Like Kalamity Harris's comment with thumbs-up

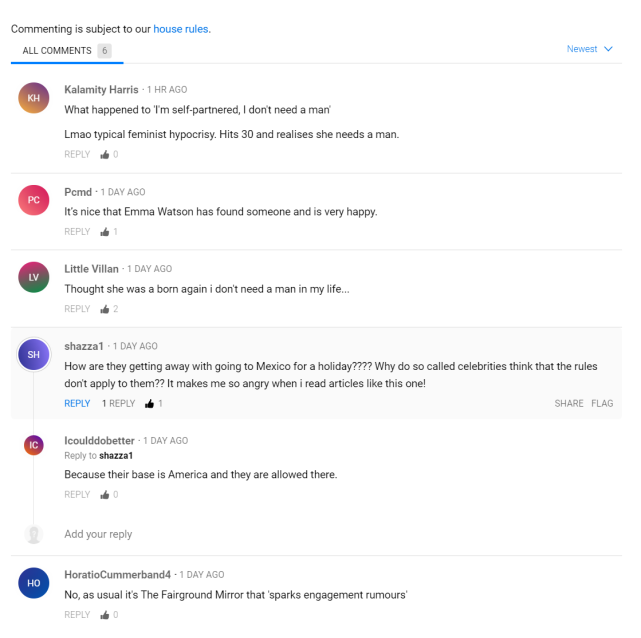(104, 155)
